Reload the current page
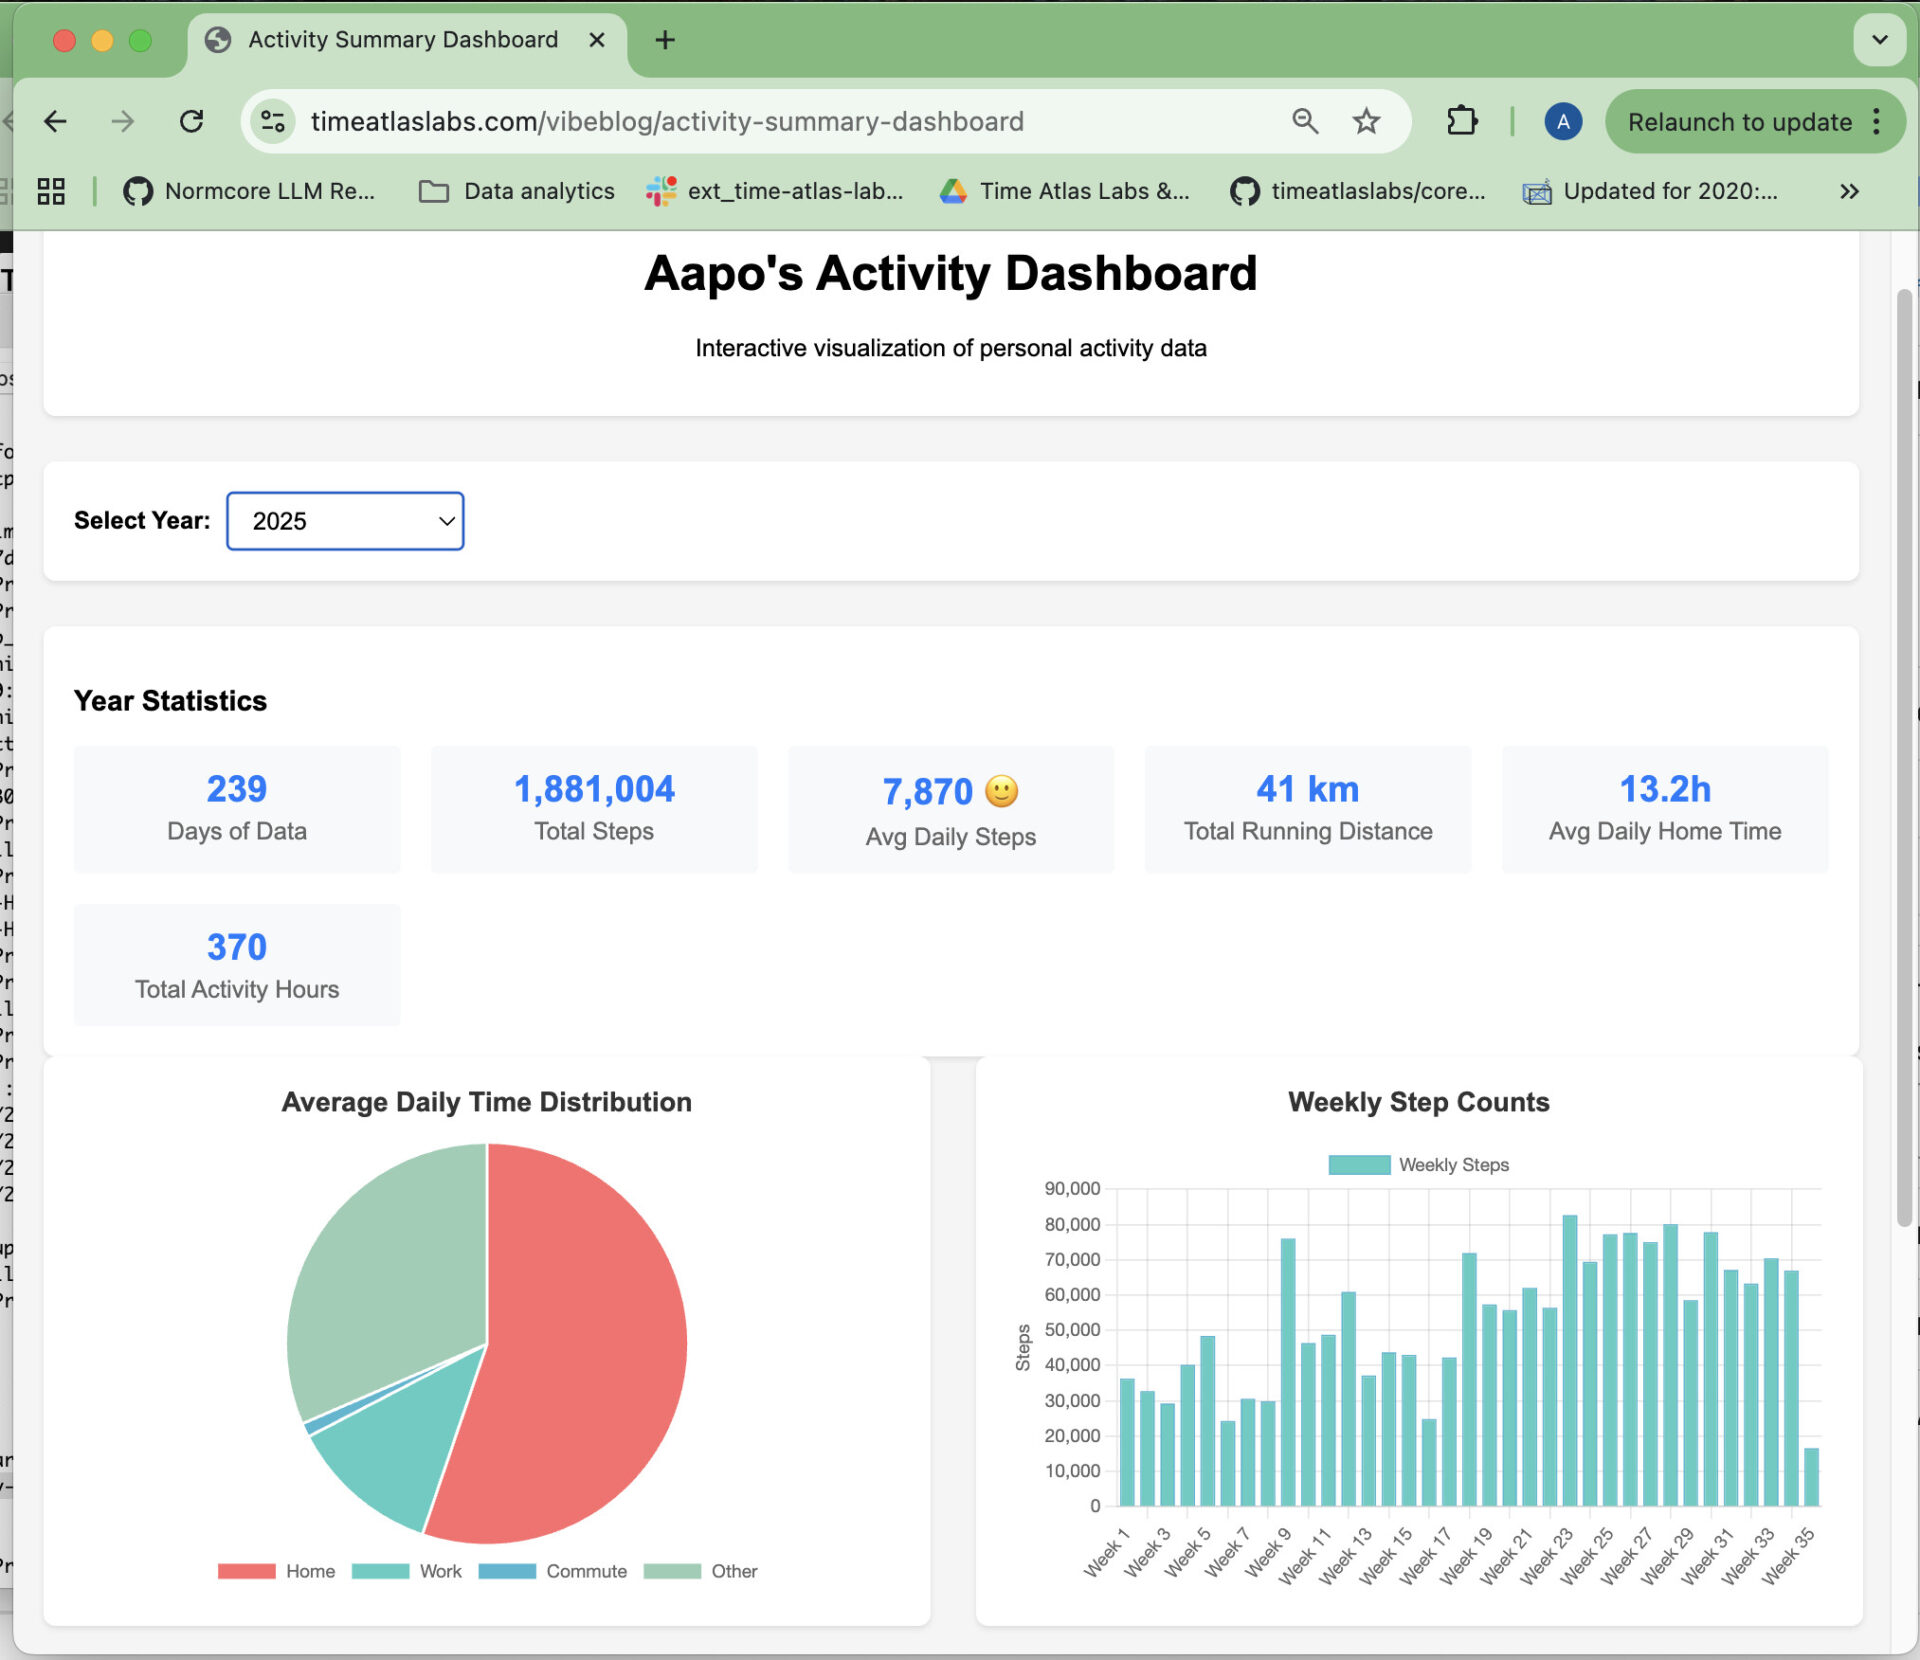Screen dimensions: 1920x1660 (192, 121)
